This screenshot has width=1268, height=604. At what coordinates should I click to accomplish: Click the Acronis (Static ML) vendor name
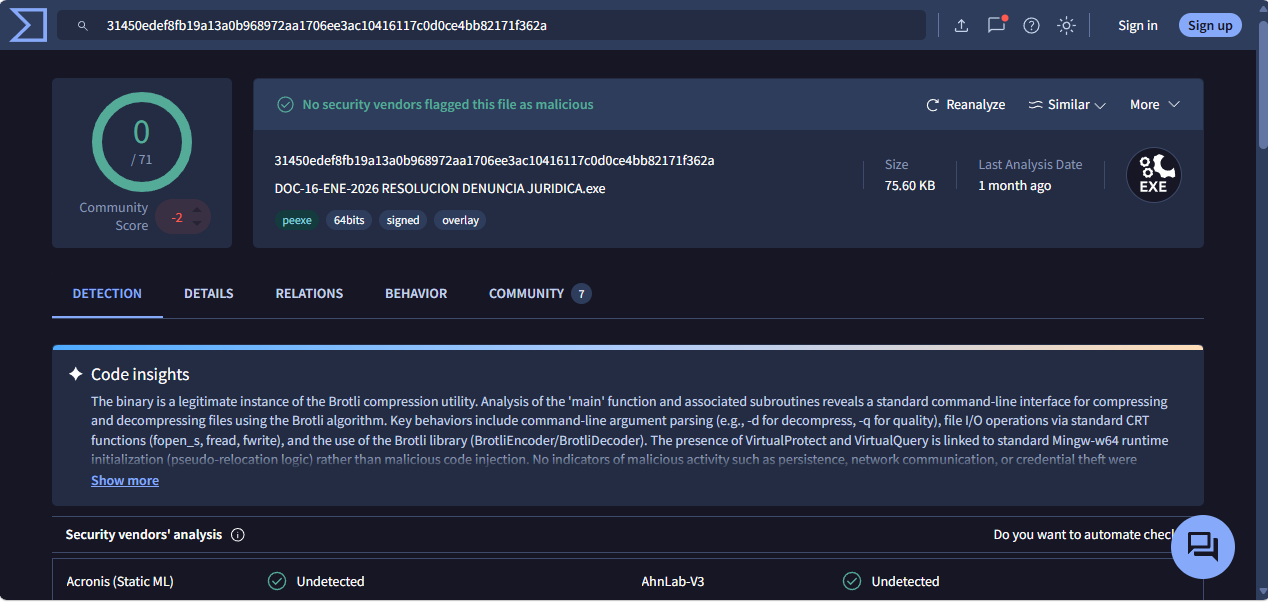pyautogui.click(x=120, y=581)
